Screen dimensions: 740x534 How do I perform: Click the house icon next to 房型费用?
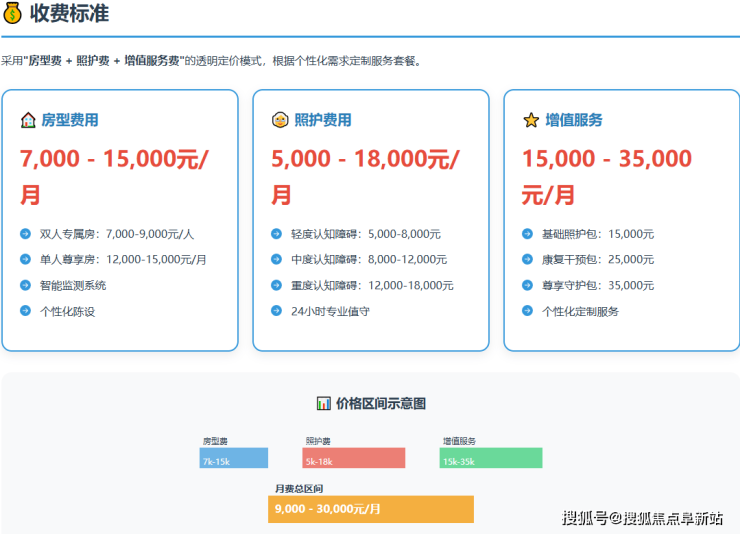(28, 120)
